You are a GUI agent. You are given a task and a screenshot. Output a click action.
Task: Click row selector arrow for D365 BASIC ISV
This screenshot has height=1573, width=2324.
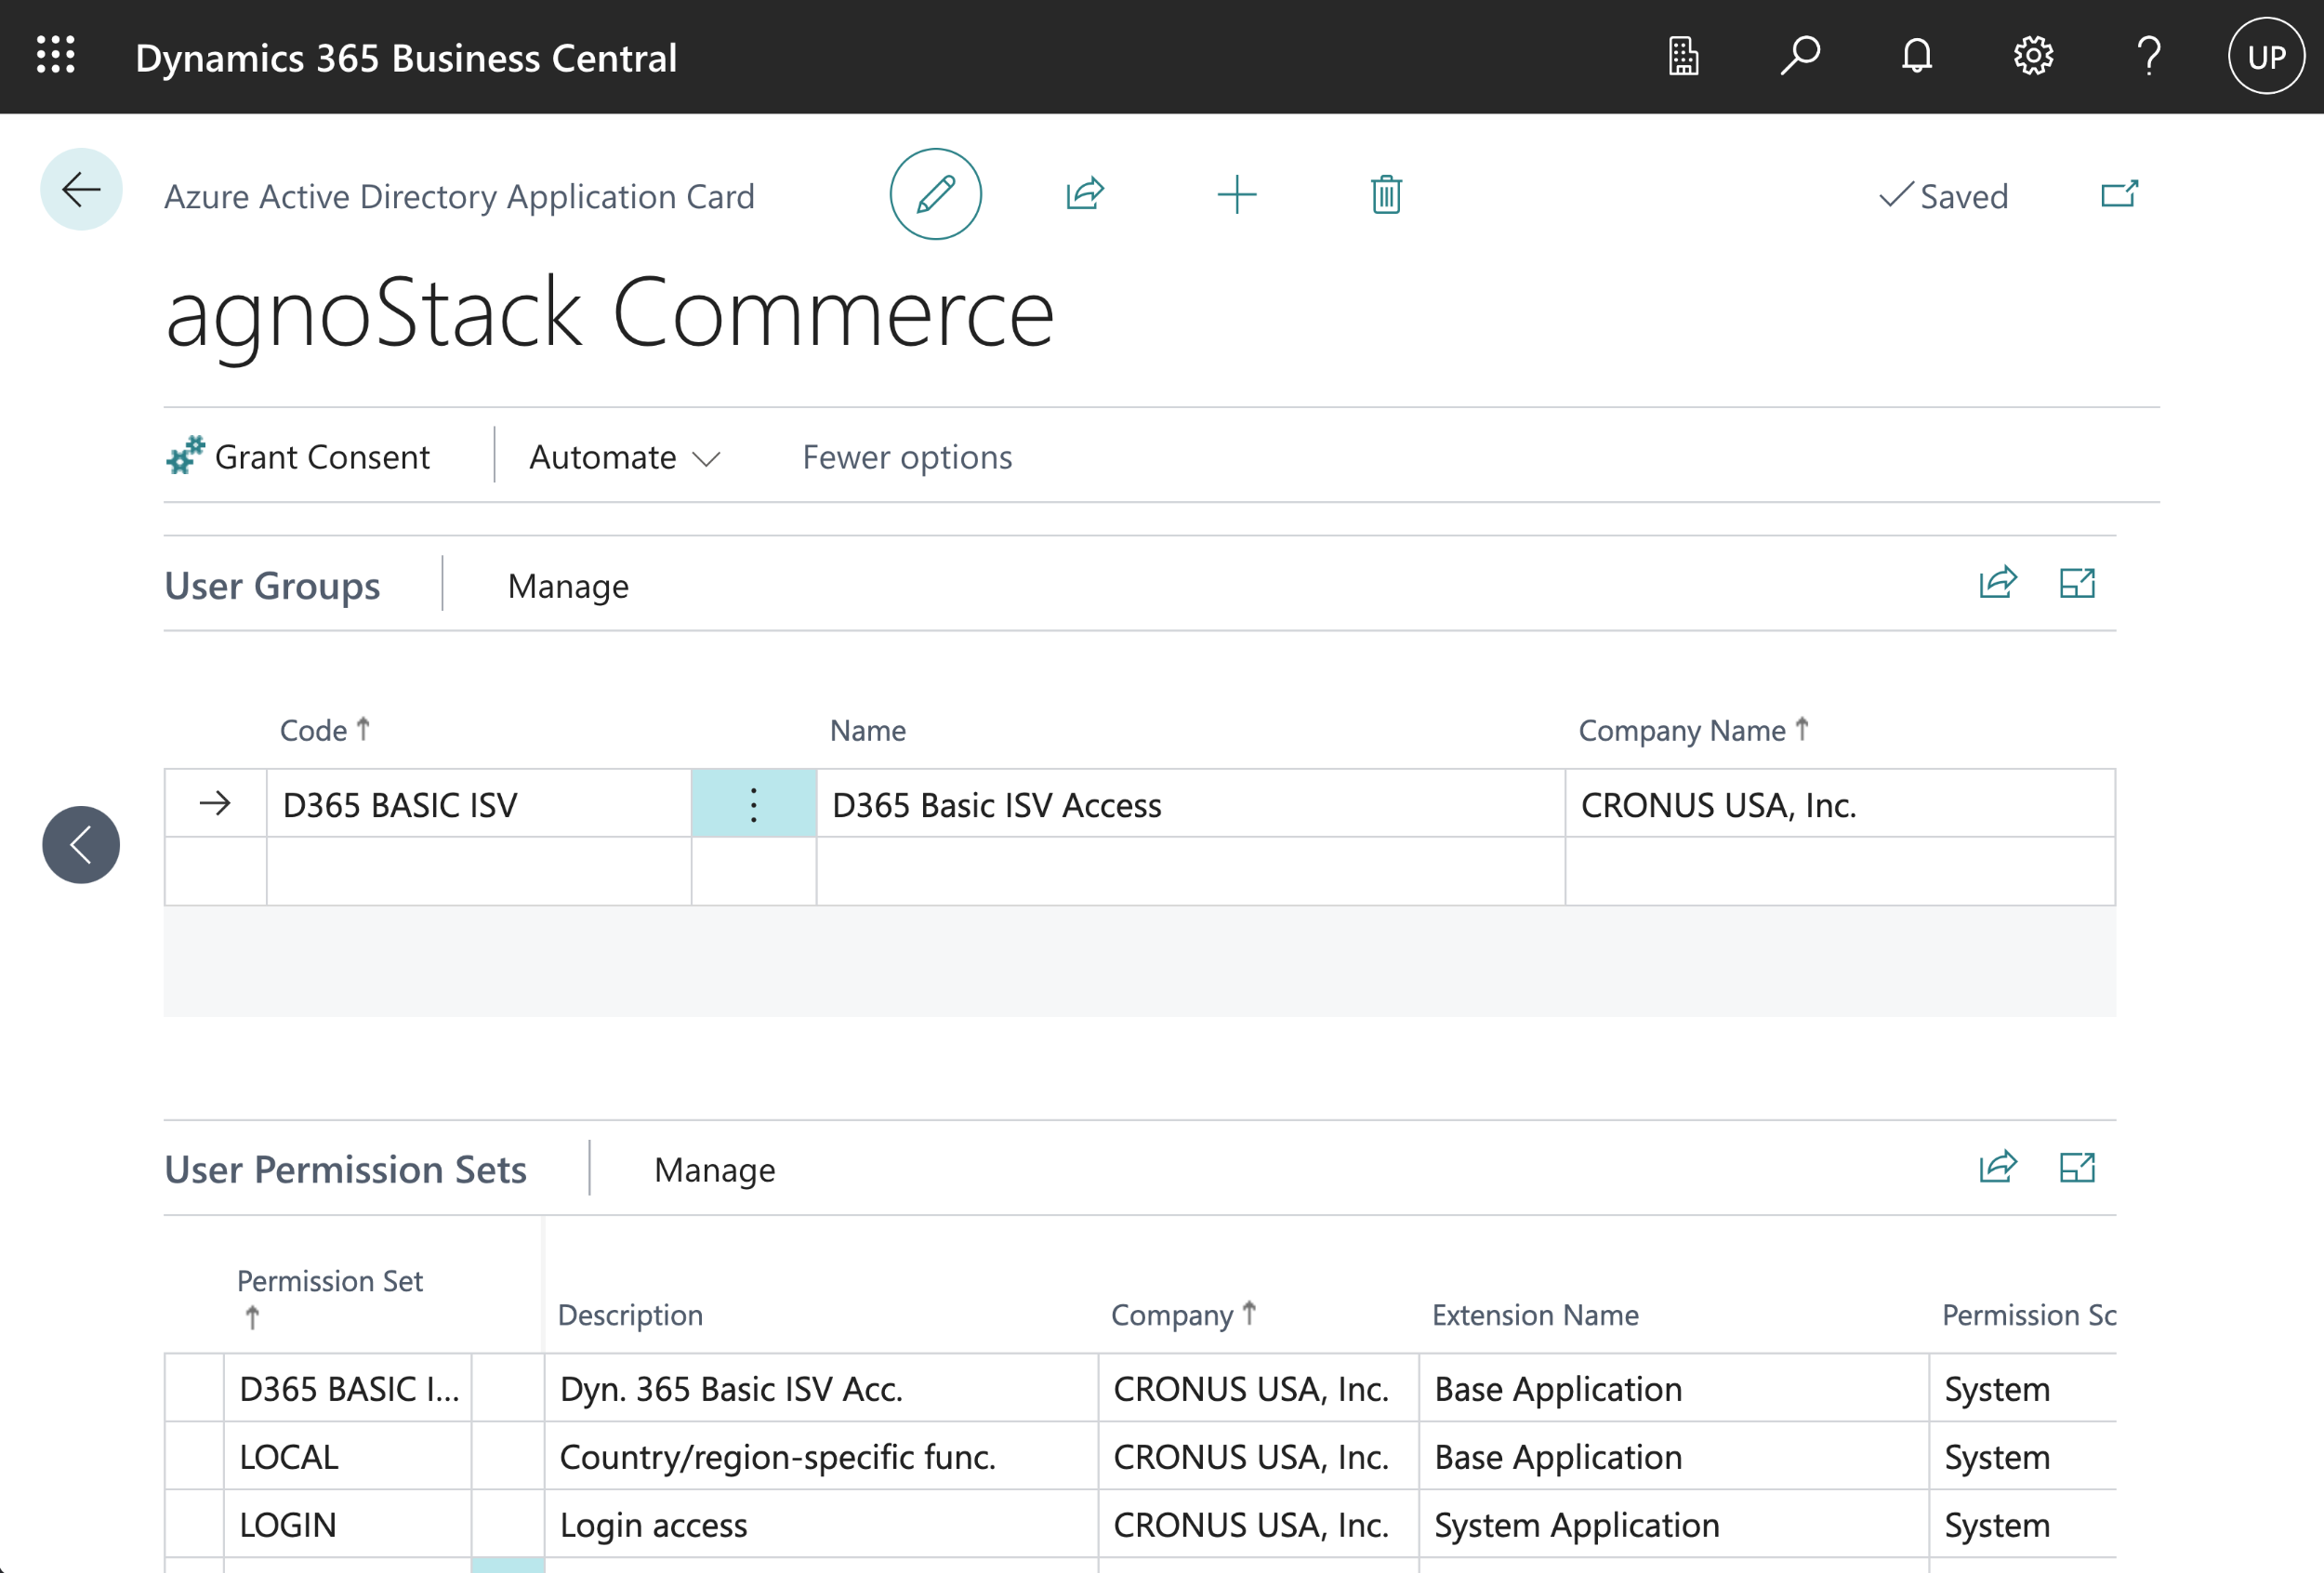215,803
